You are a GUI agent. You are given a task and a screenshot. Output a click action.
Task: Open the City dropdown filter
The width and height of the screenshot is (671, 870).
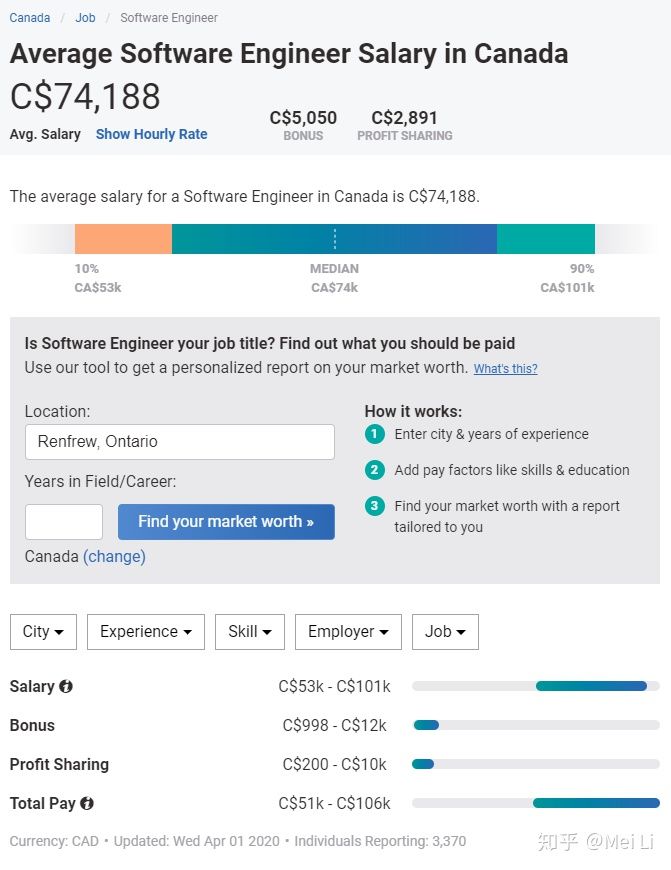click(x=43, y=632)
